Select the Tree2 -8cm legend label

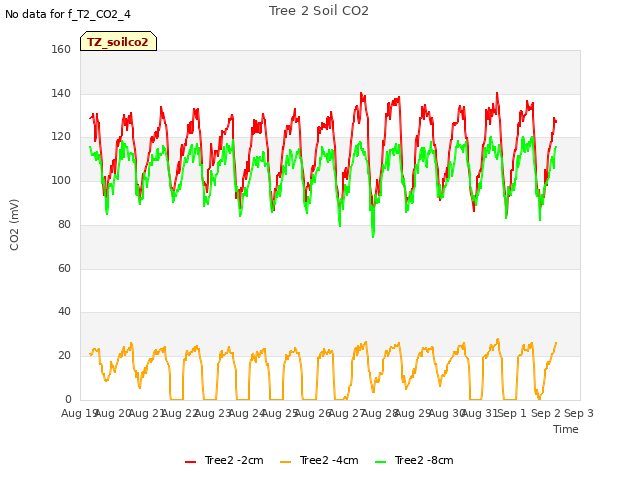pyautogui.click(x=424, y=460)
